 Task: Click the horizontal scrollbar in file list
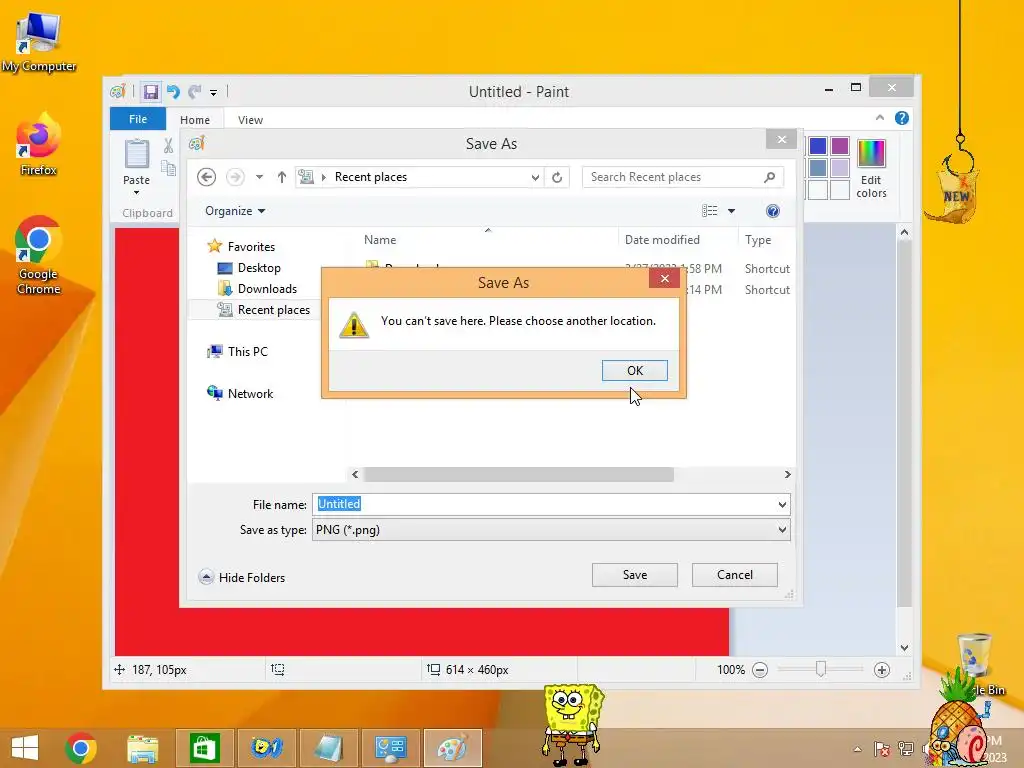click(x=519, y=475)
